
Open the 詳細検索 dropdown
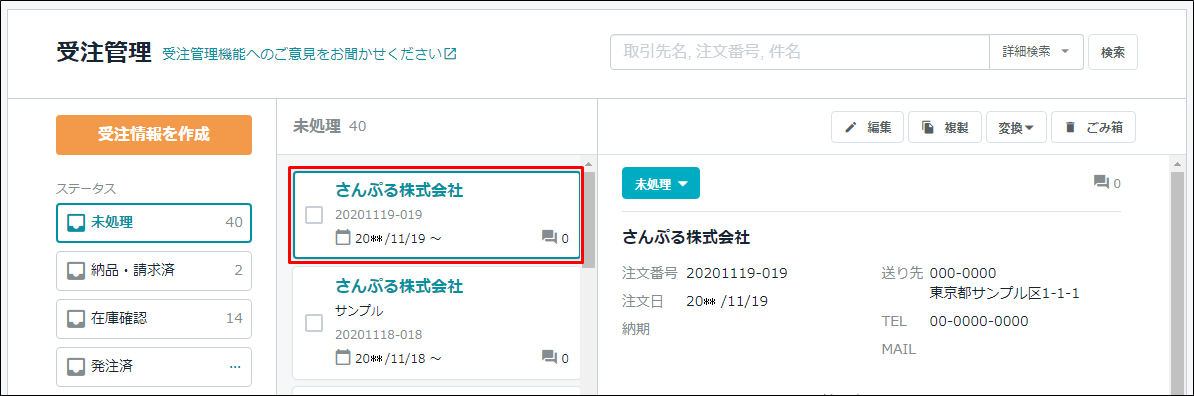tap(1036, 52)
